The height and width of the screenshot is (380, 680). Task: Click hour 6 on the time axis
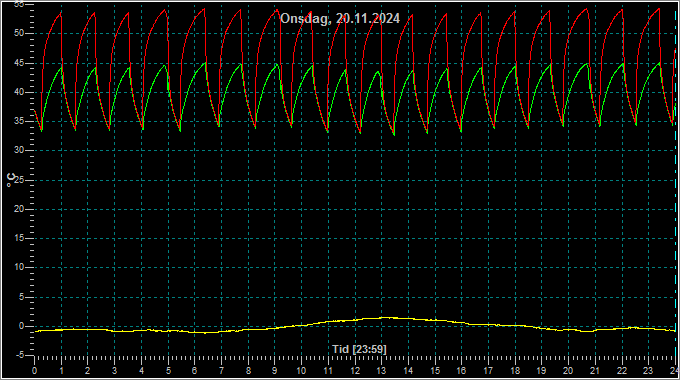click(x=194, y=371)
